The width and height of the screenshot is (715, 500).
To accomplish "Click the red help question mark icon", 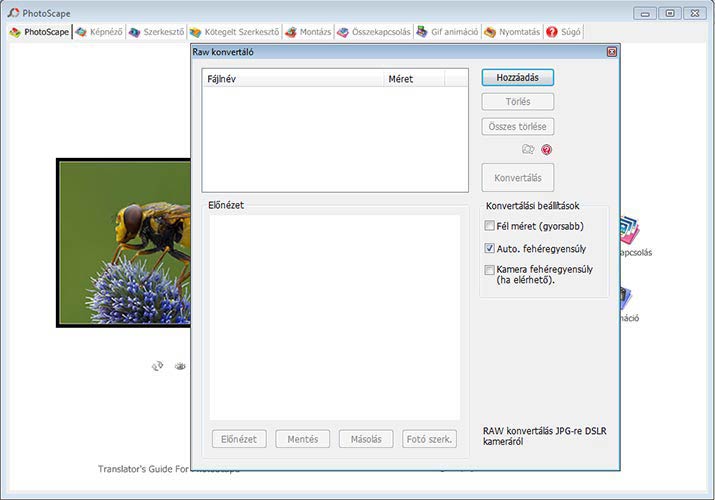I will (x=546, y=150).
